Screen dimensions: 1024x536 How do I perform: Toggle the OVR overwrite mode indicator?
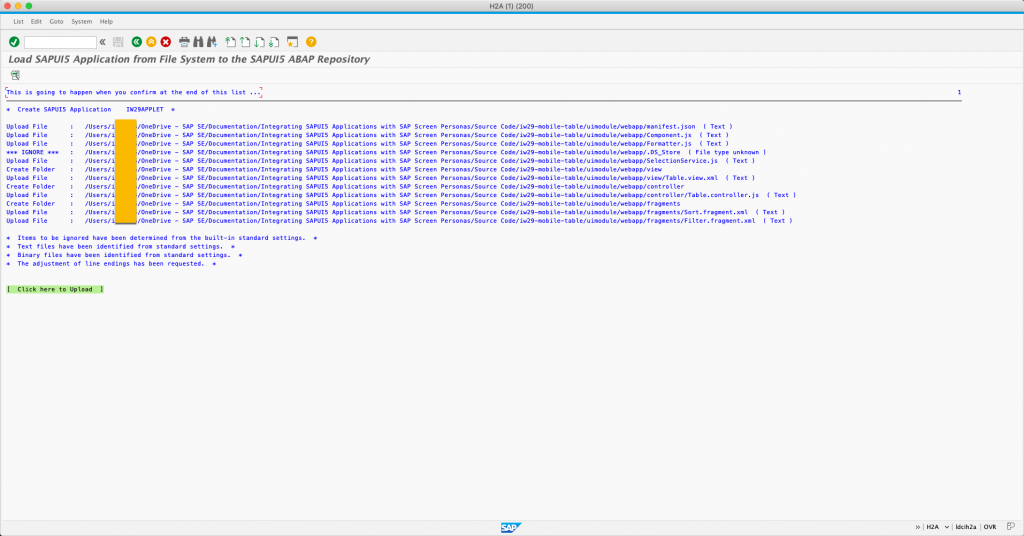(x=990, y=527)
